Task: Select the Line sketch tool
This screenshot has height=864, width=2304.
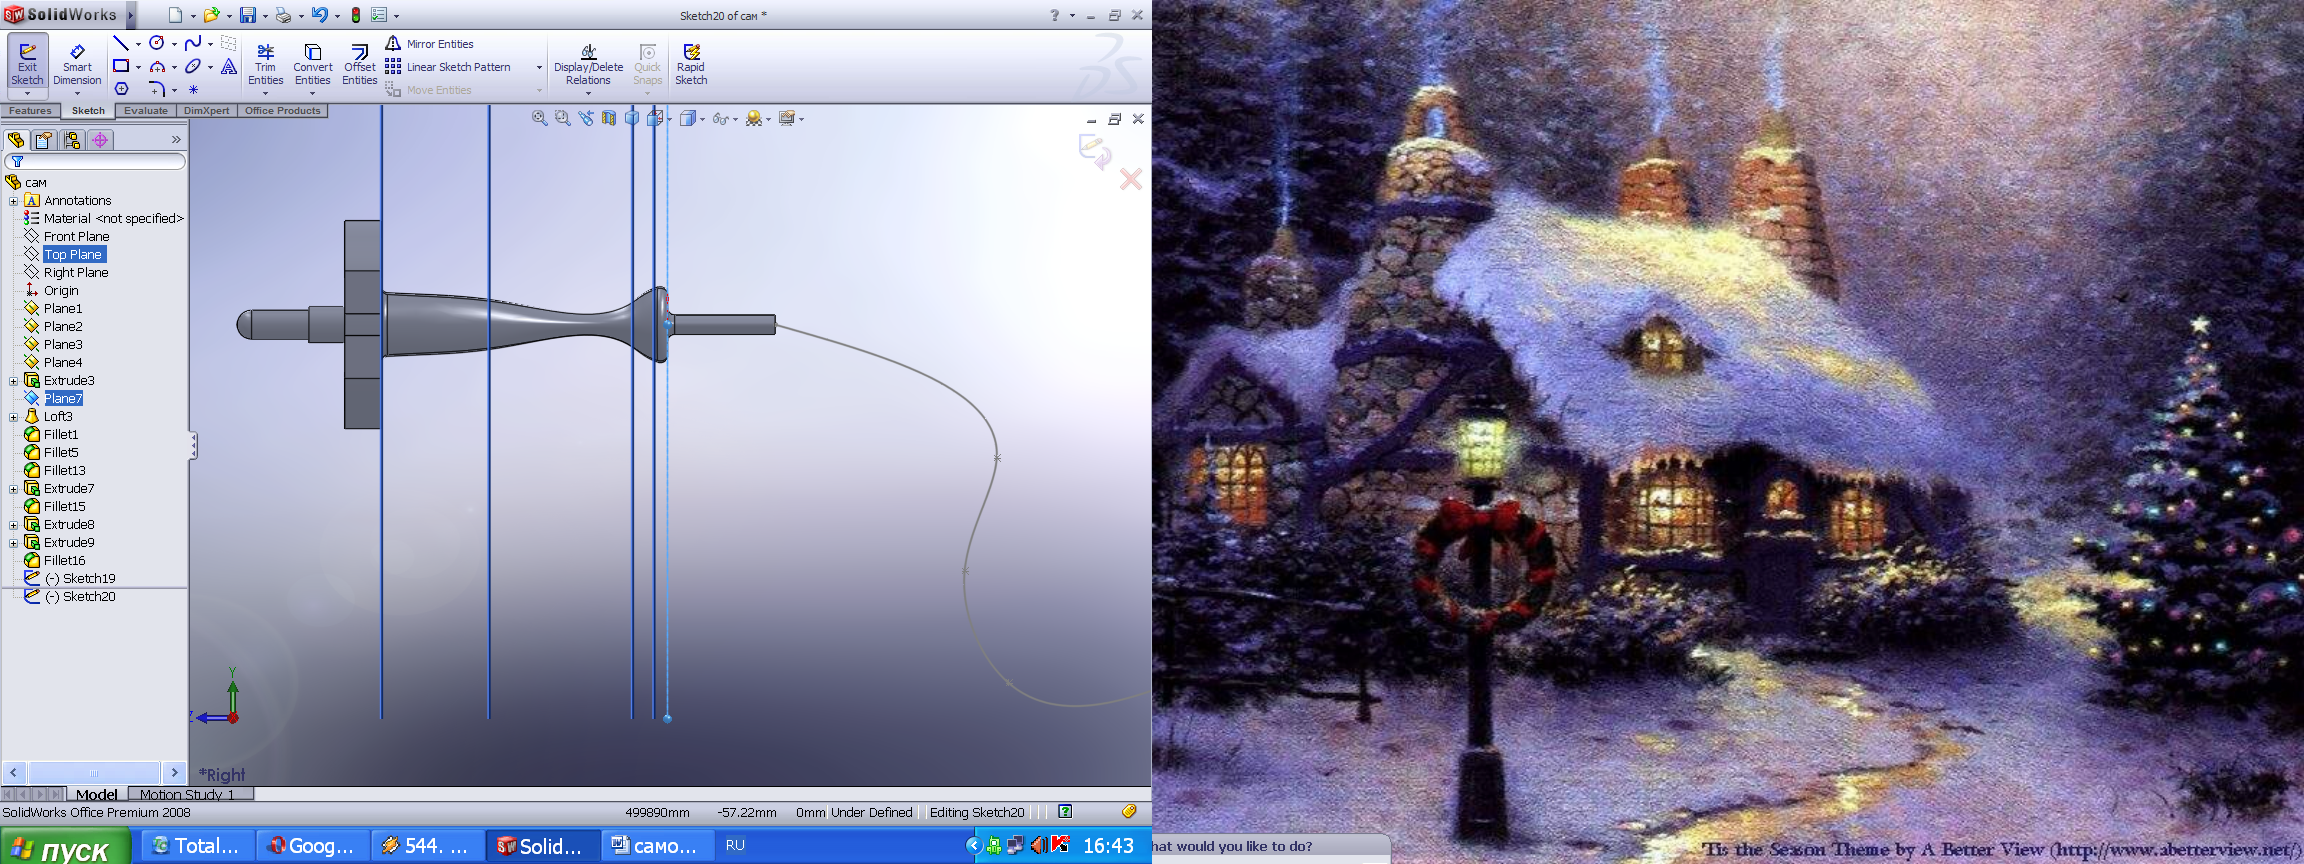Action: tap(121, 43)
